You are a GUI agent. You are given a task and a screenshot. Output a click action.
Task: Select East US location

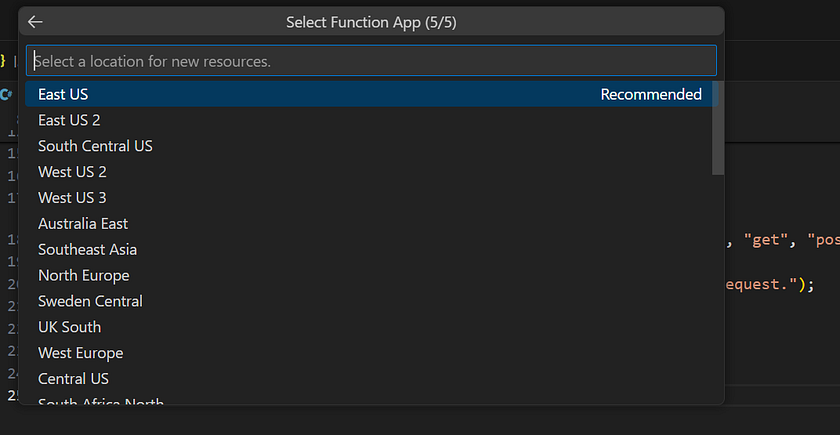[x=64, y=94]
